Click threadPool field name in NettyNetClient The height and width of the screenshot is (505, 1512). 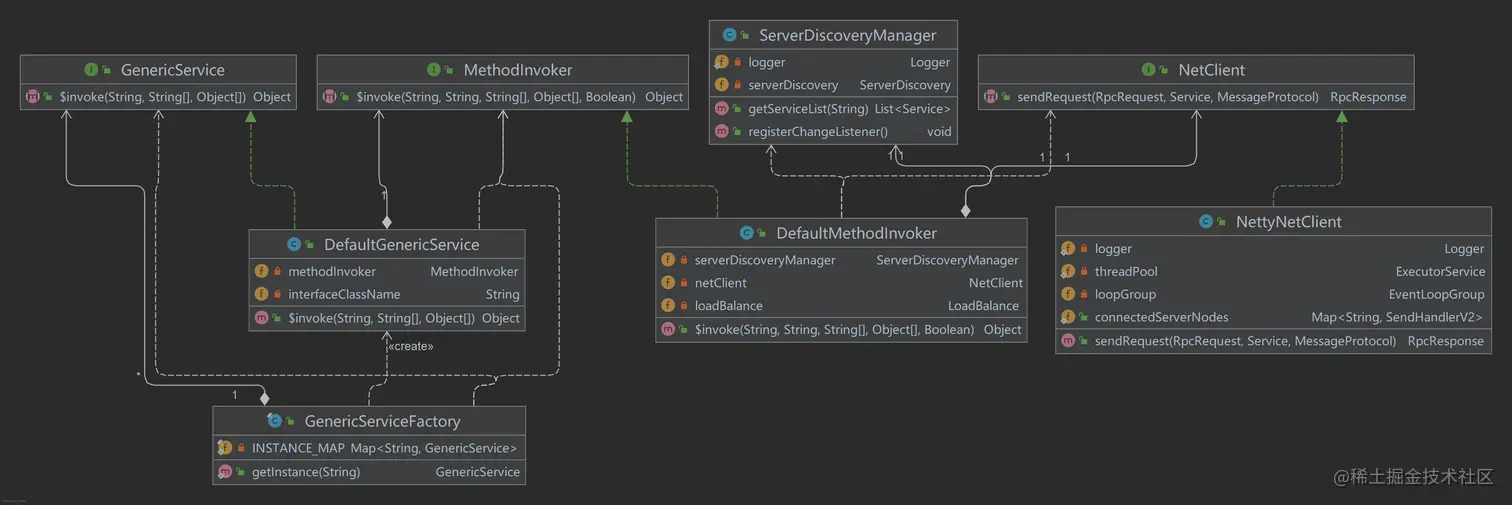click(1126, 271)
